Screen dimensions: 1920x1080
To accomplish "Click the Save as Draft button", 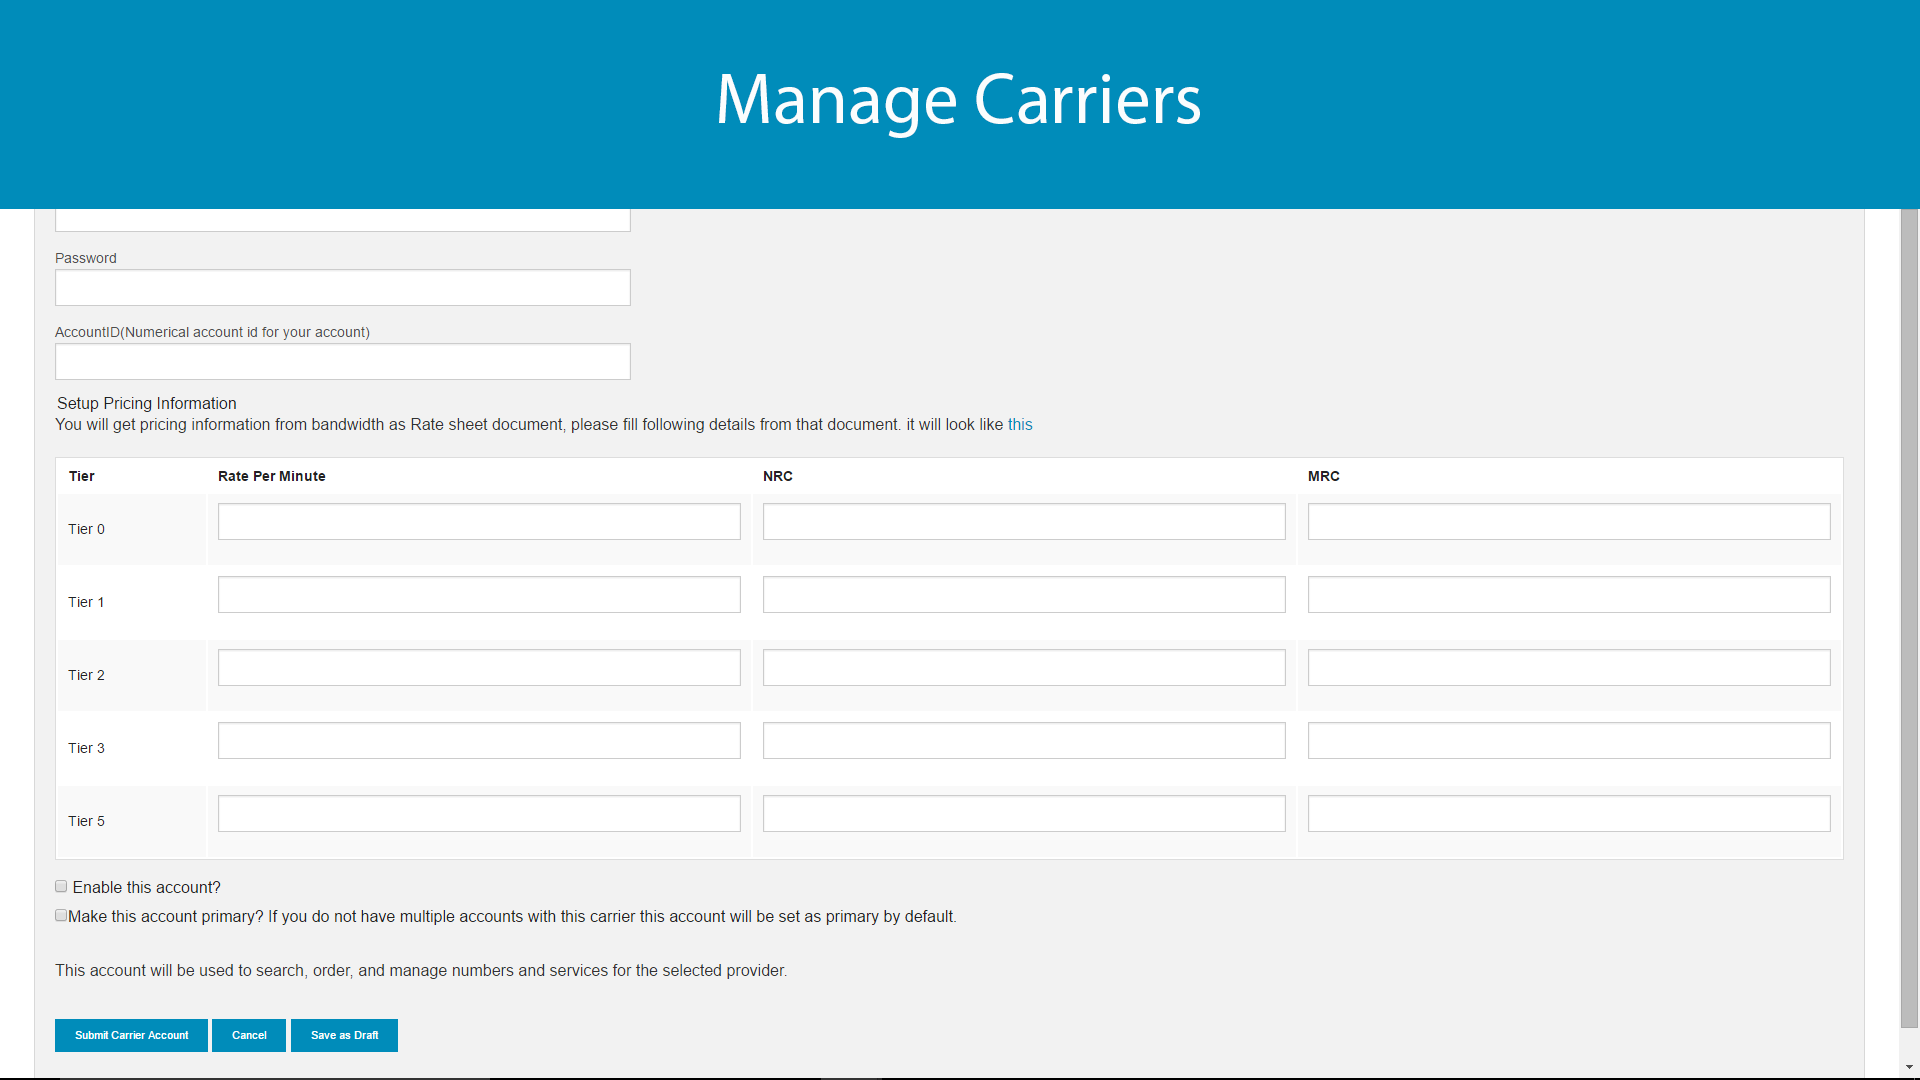I will tap(344, 1036).
